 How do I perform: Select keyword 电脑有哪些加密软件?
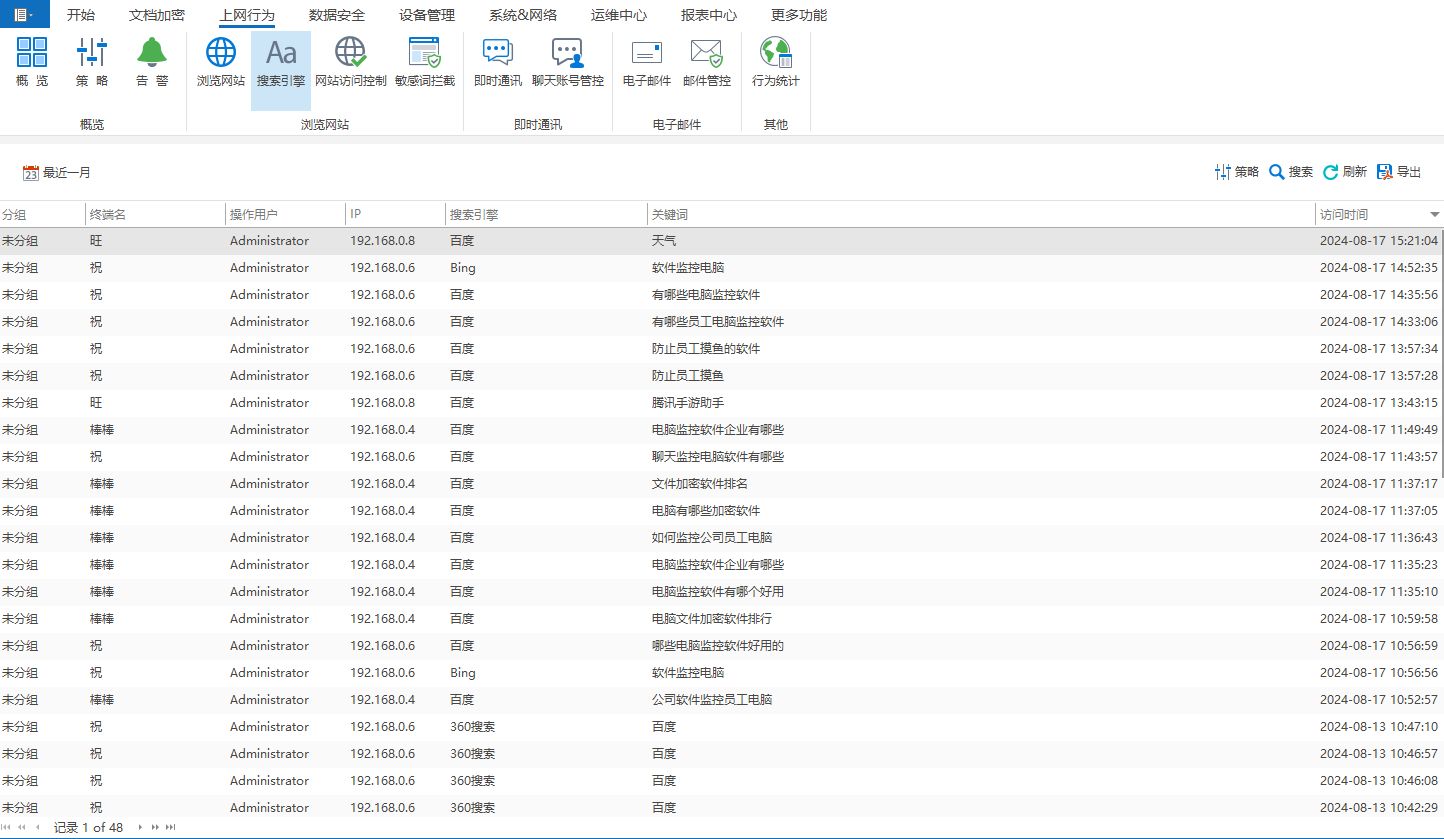coord(706,511)
